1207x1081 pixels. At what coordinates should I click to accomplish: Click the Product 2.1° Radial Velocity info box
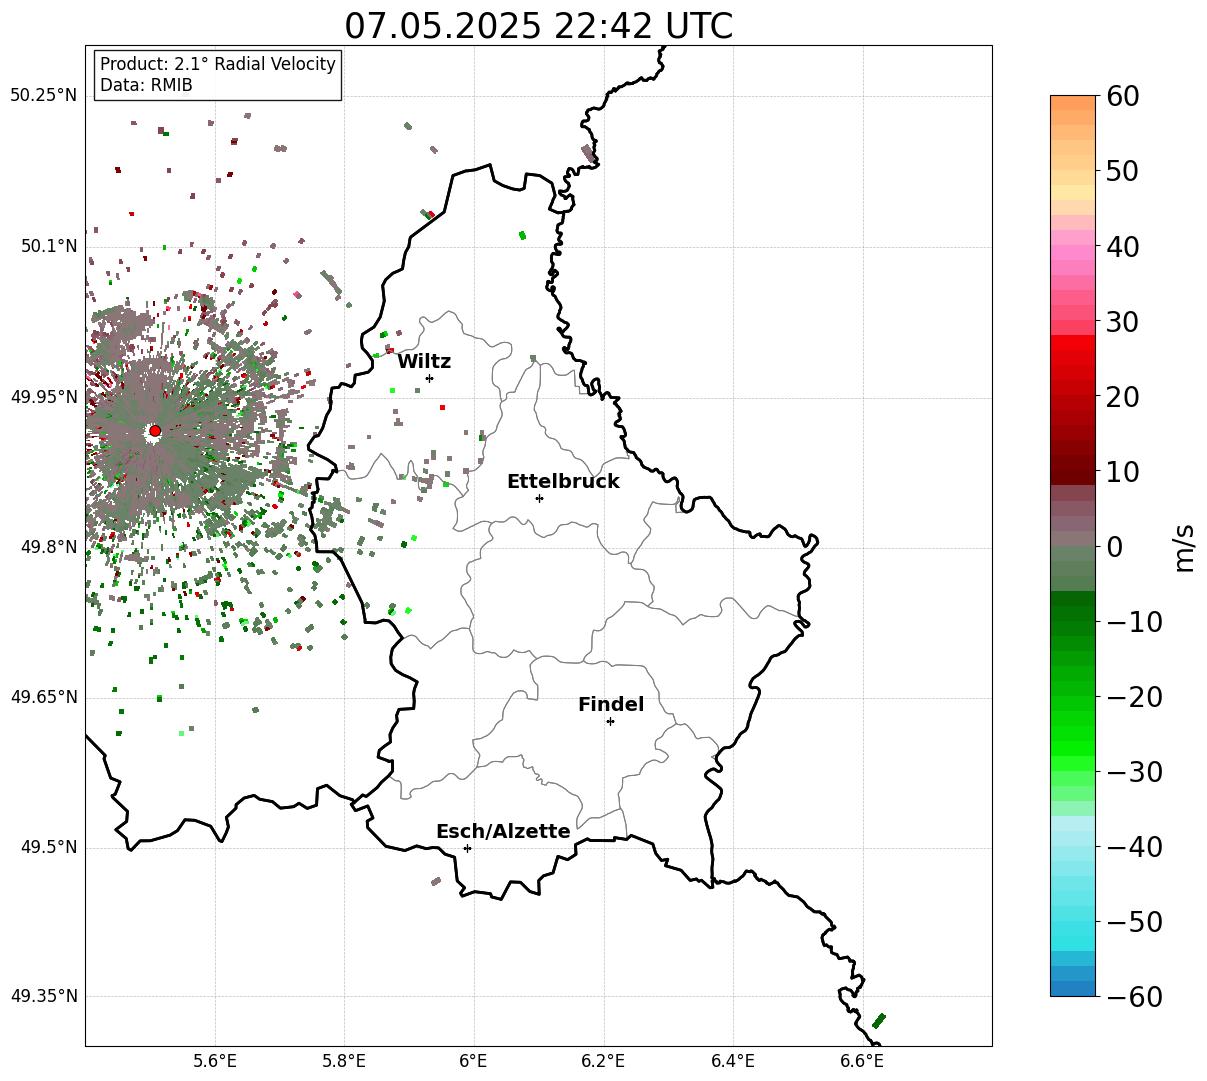click(218, 75)
